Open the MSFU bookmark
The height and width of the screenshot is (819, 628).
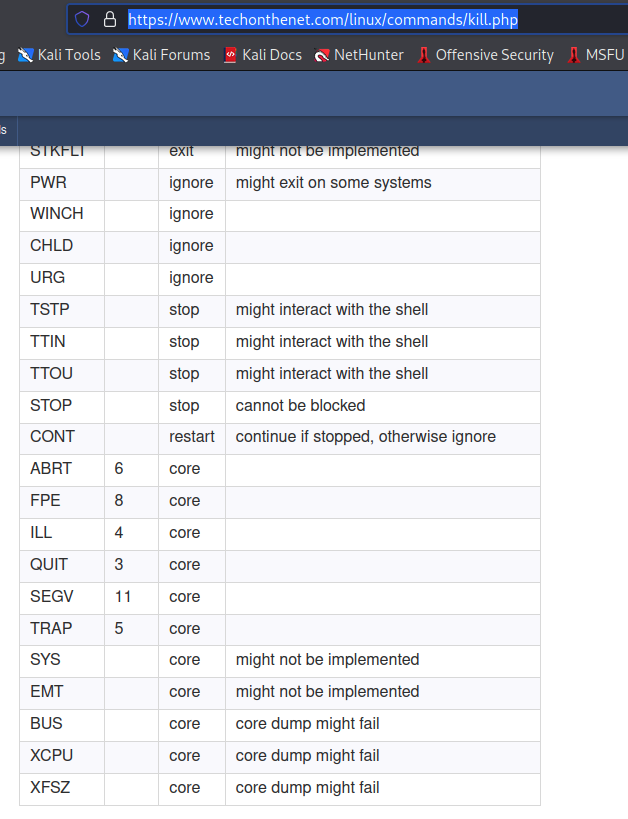pyautogui.click(x=596, y=55)
